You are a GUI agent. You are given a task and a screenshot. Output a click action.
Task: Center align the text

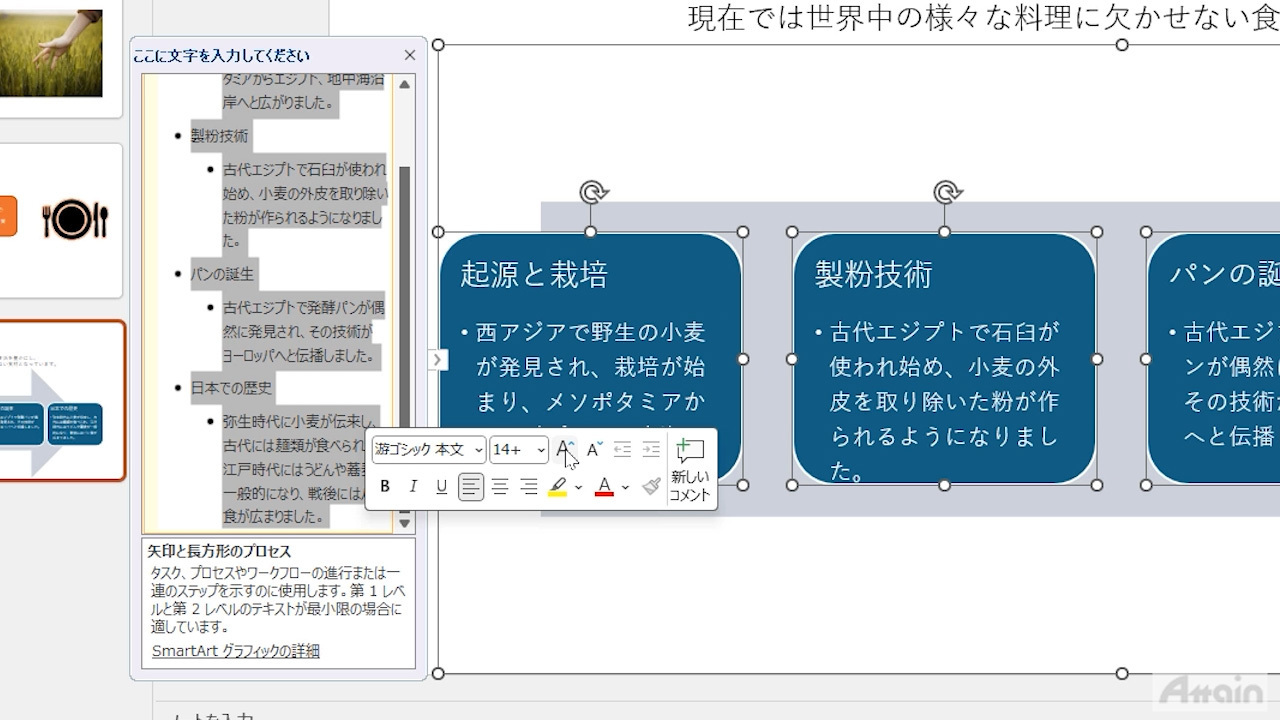500,487
